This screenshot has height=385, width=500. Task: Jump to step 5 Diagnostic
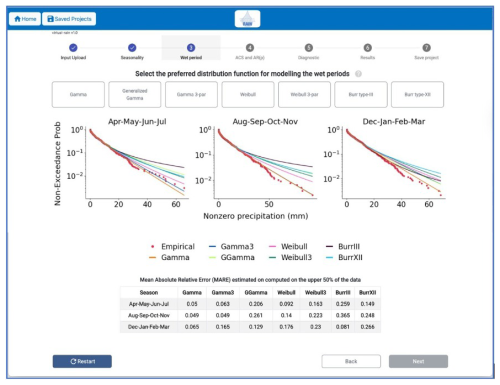click(309, 52)
